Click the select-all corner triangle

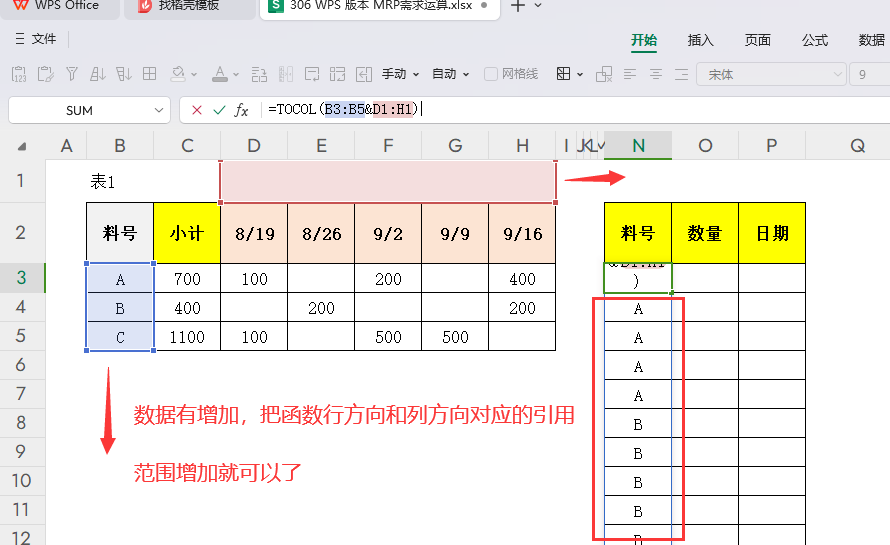point(22,146)
